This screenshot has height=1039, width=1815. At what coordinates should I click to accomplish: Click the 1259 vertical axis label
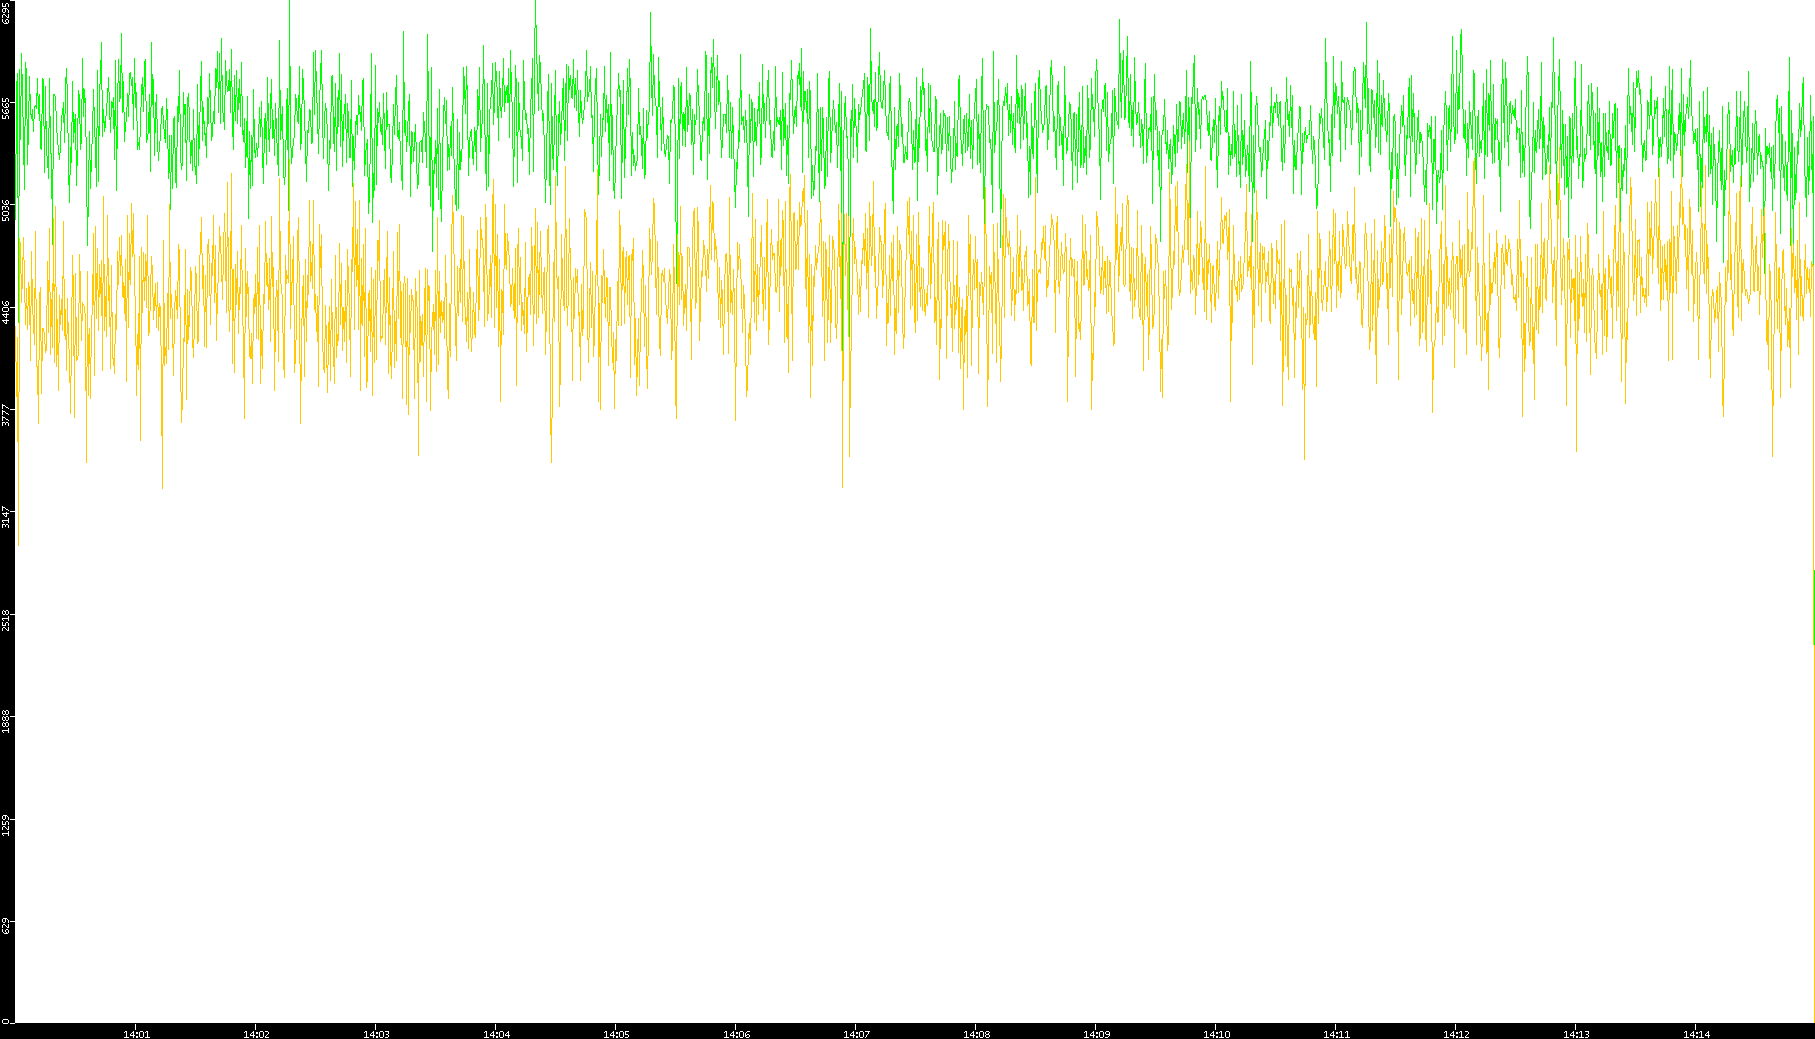(7, 825)
